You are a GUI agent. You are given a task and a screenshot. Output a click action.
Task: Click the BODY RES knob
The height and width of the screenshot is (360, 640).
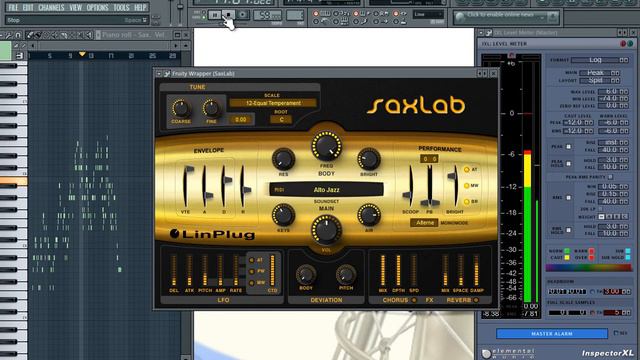[x=283, y=159]
